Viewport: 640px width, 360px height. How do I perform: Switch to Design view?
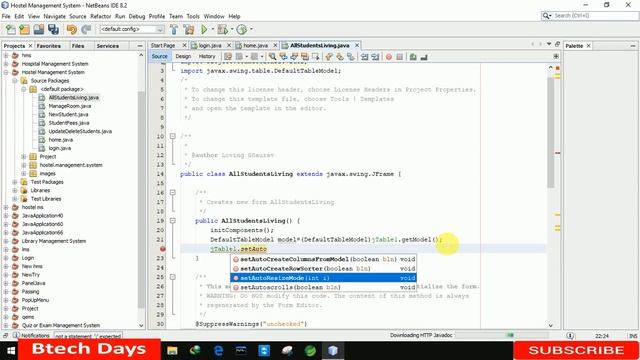point(183,56)
